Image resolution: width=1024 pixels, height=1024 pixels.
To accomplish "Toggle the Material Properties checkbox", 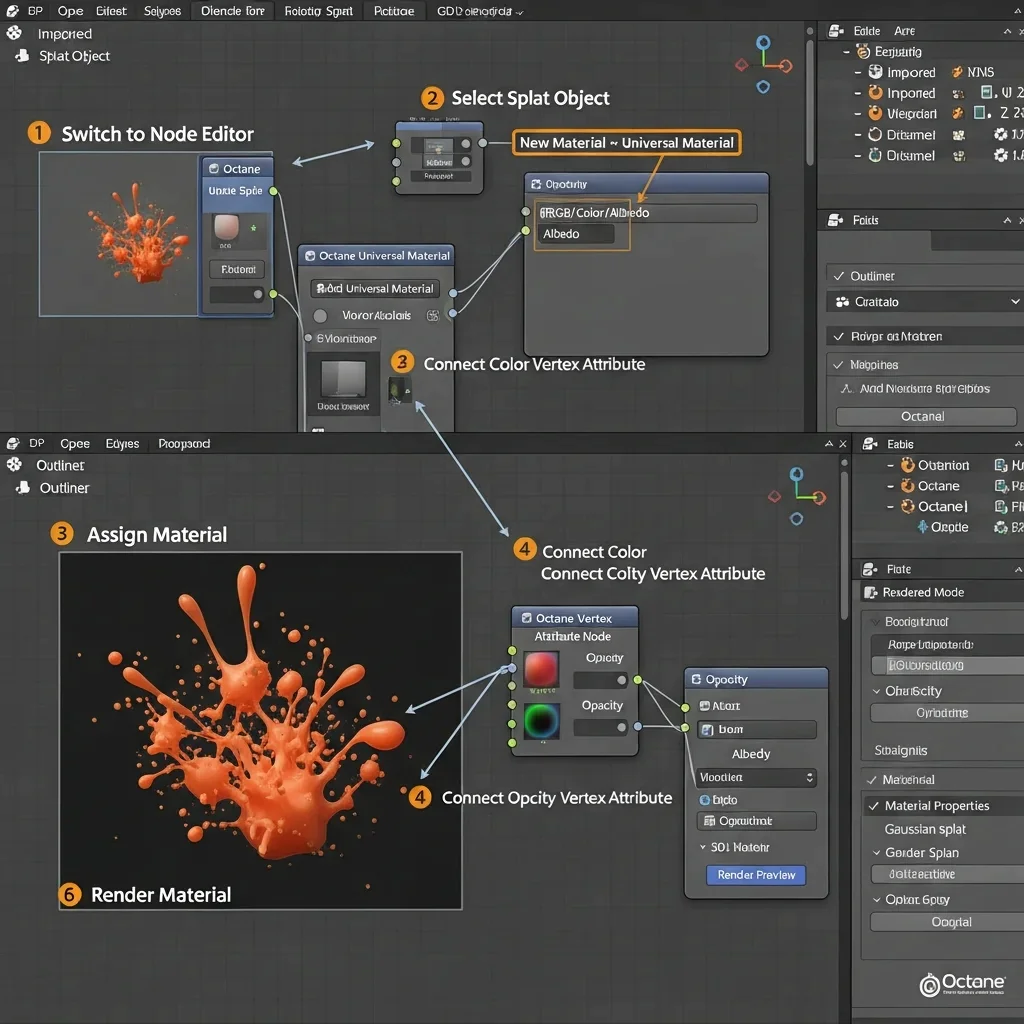I will [x=873, y=805].
